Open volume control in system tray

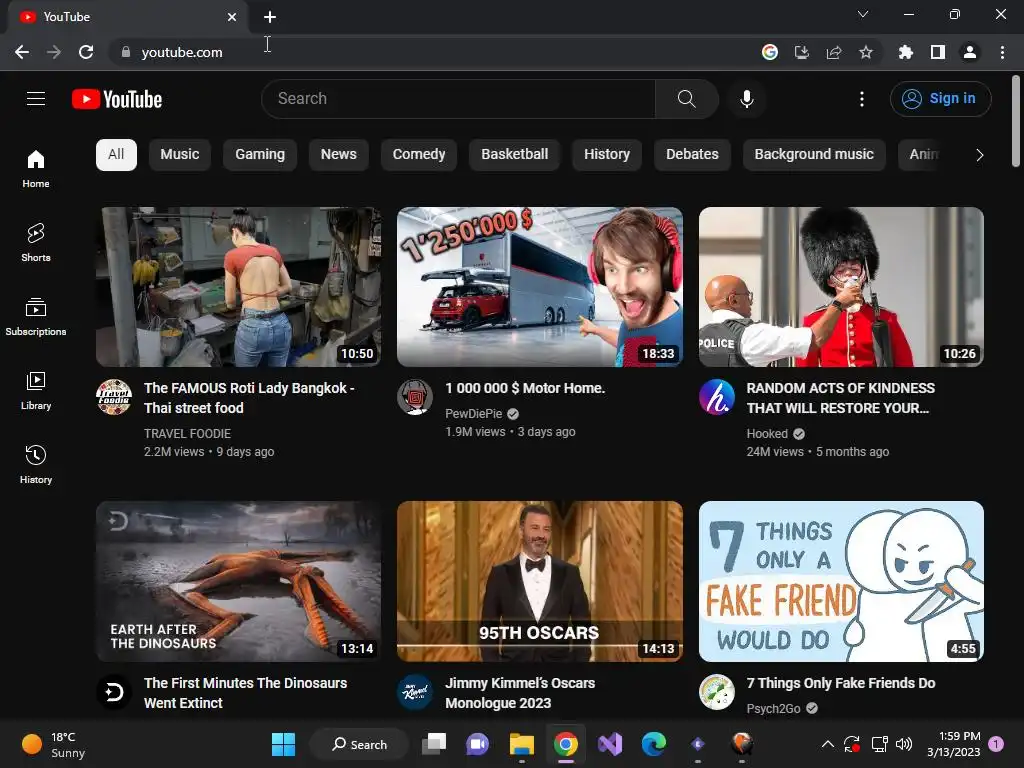click(x=904, y=744)
